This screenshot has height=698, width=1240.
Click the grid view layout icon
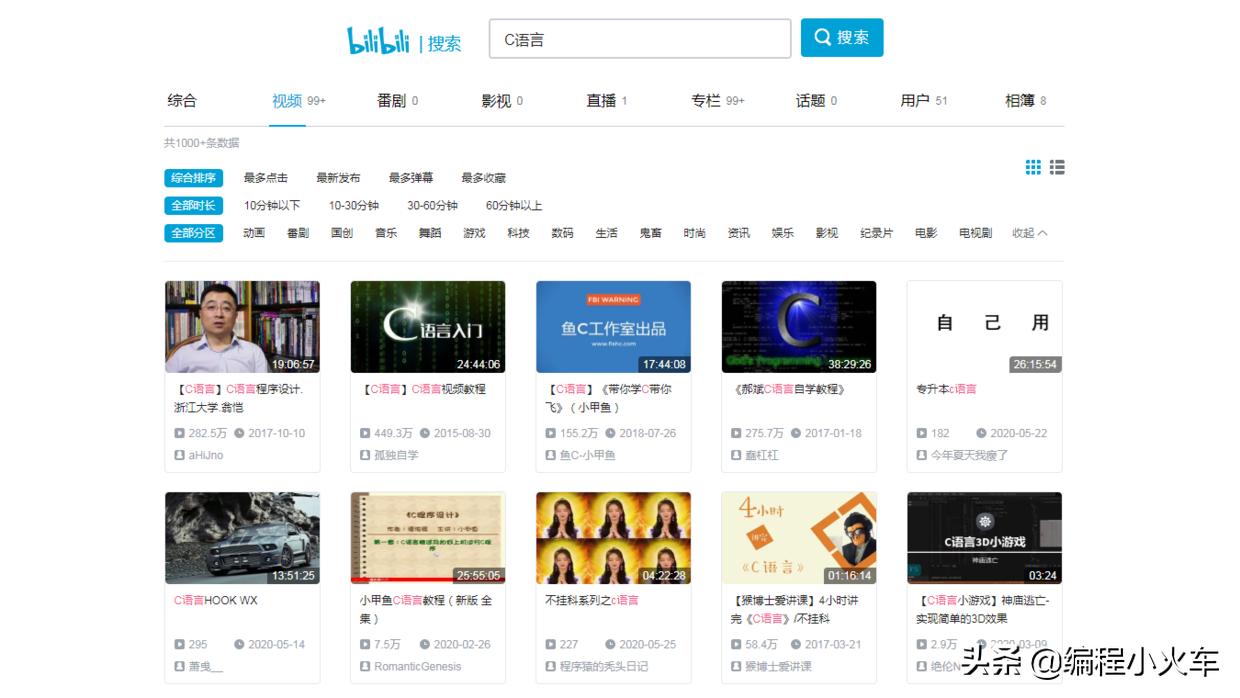point(1033,167)
